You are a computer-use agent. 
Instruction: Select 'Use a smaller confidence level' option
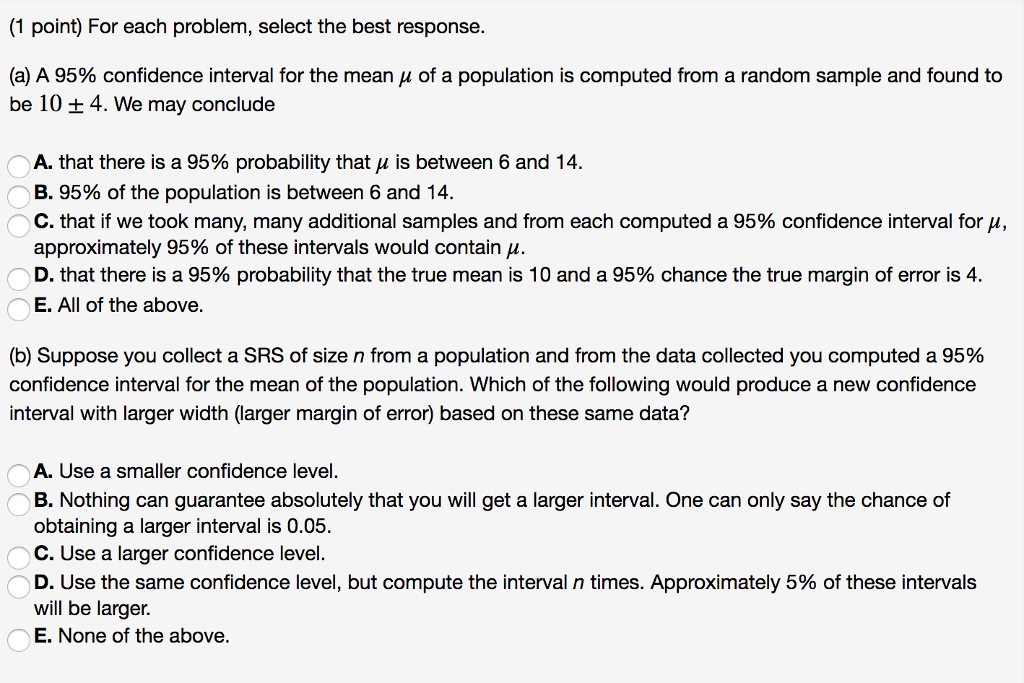click(16, 472)
